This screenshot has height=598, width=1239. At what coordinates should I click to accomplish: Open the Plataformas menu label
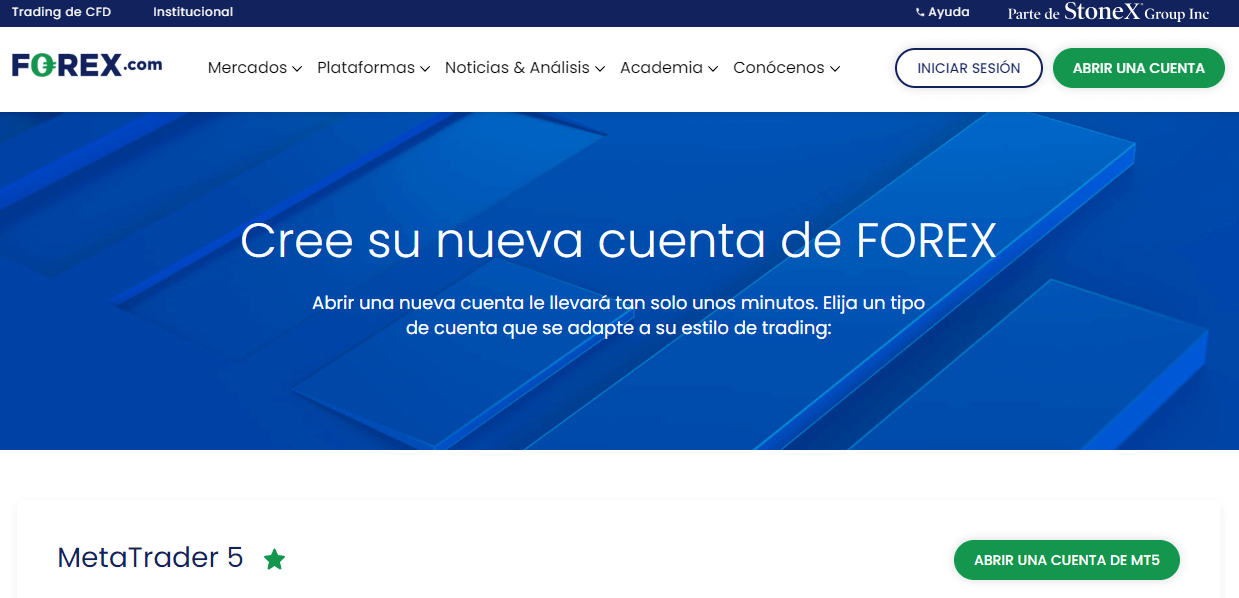pyautogui.click(x=365, y=68)
